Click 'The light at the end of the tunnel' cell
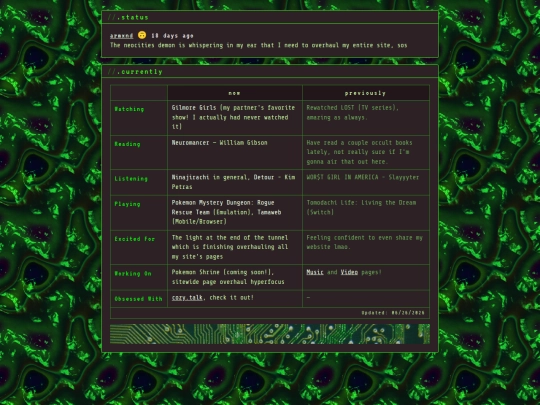 click(x=235, y=247)
